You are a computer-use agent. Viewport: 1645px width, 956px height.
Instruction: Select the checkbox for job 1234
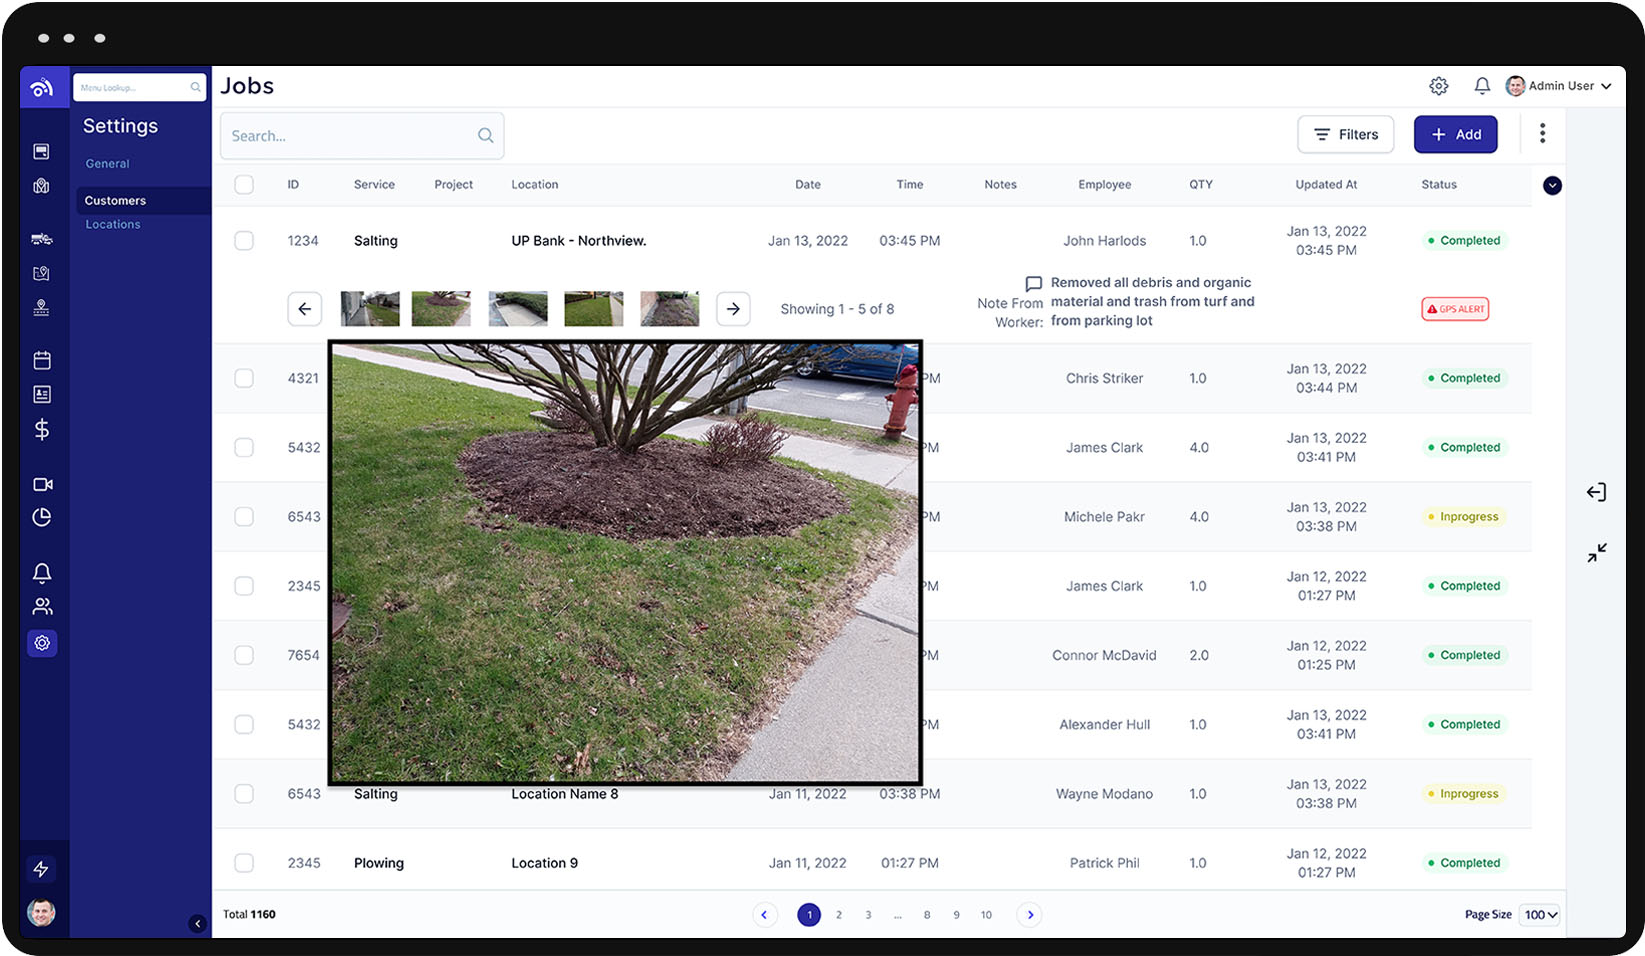(244, 241)
